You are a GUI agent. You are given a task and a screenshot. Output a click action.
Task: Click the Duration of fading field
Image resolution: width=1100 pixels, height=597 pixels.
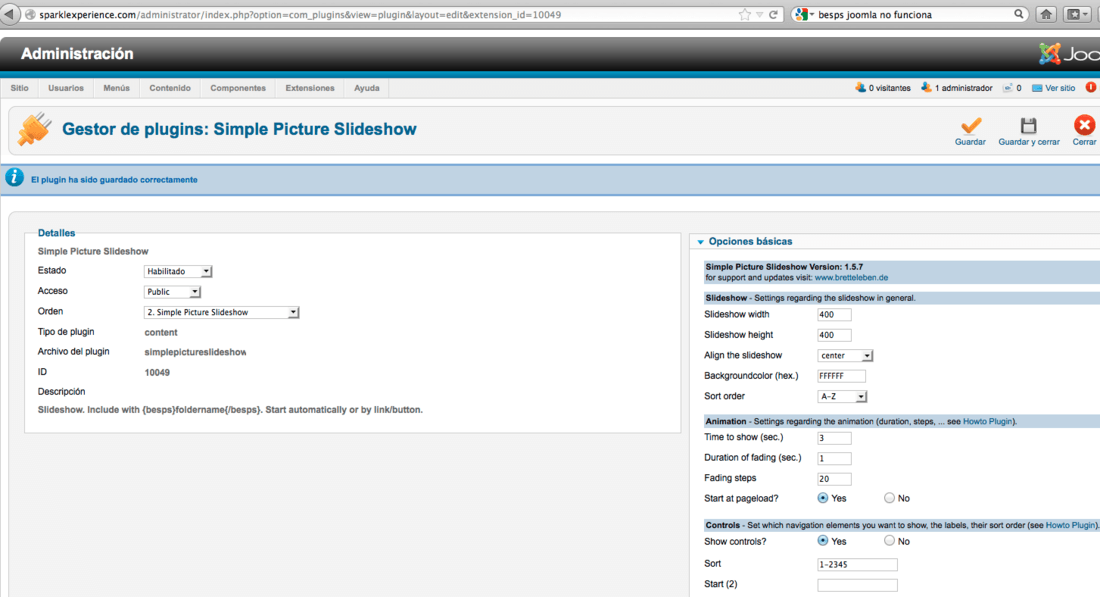[x=834, y=458]
